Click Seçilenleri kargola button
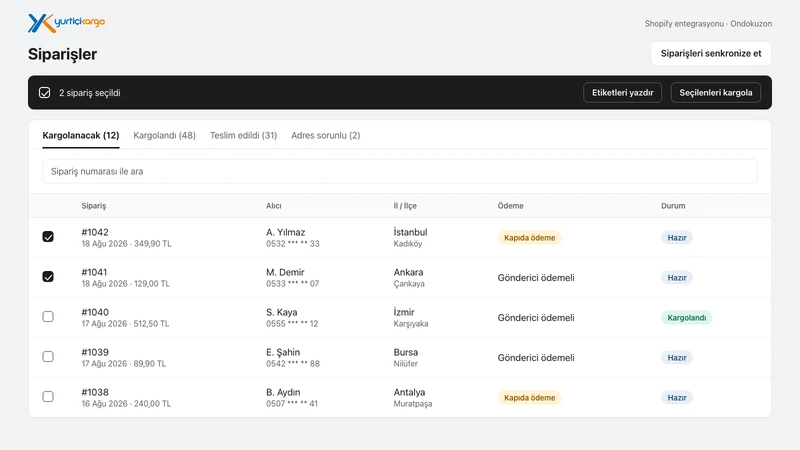Viewport: 800px width, 450px height. coord(715,93)
